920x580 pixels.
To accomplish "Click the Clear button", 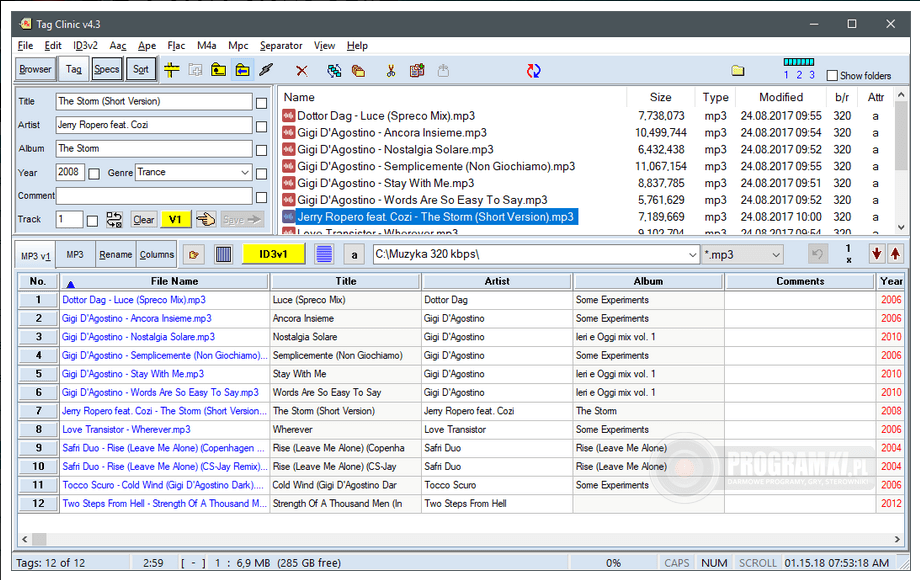I will click(144, 220).
